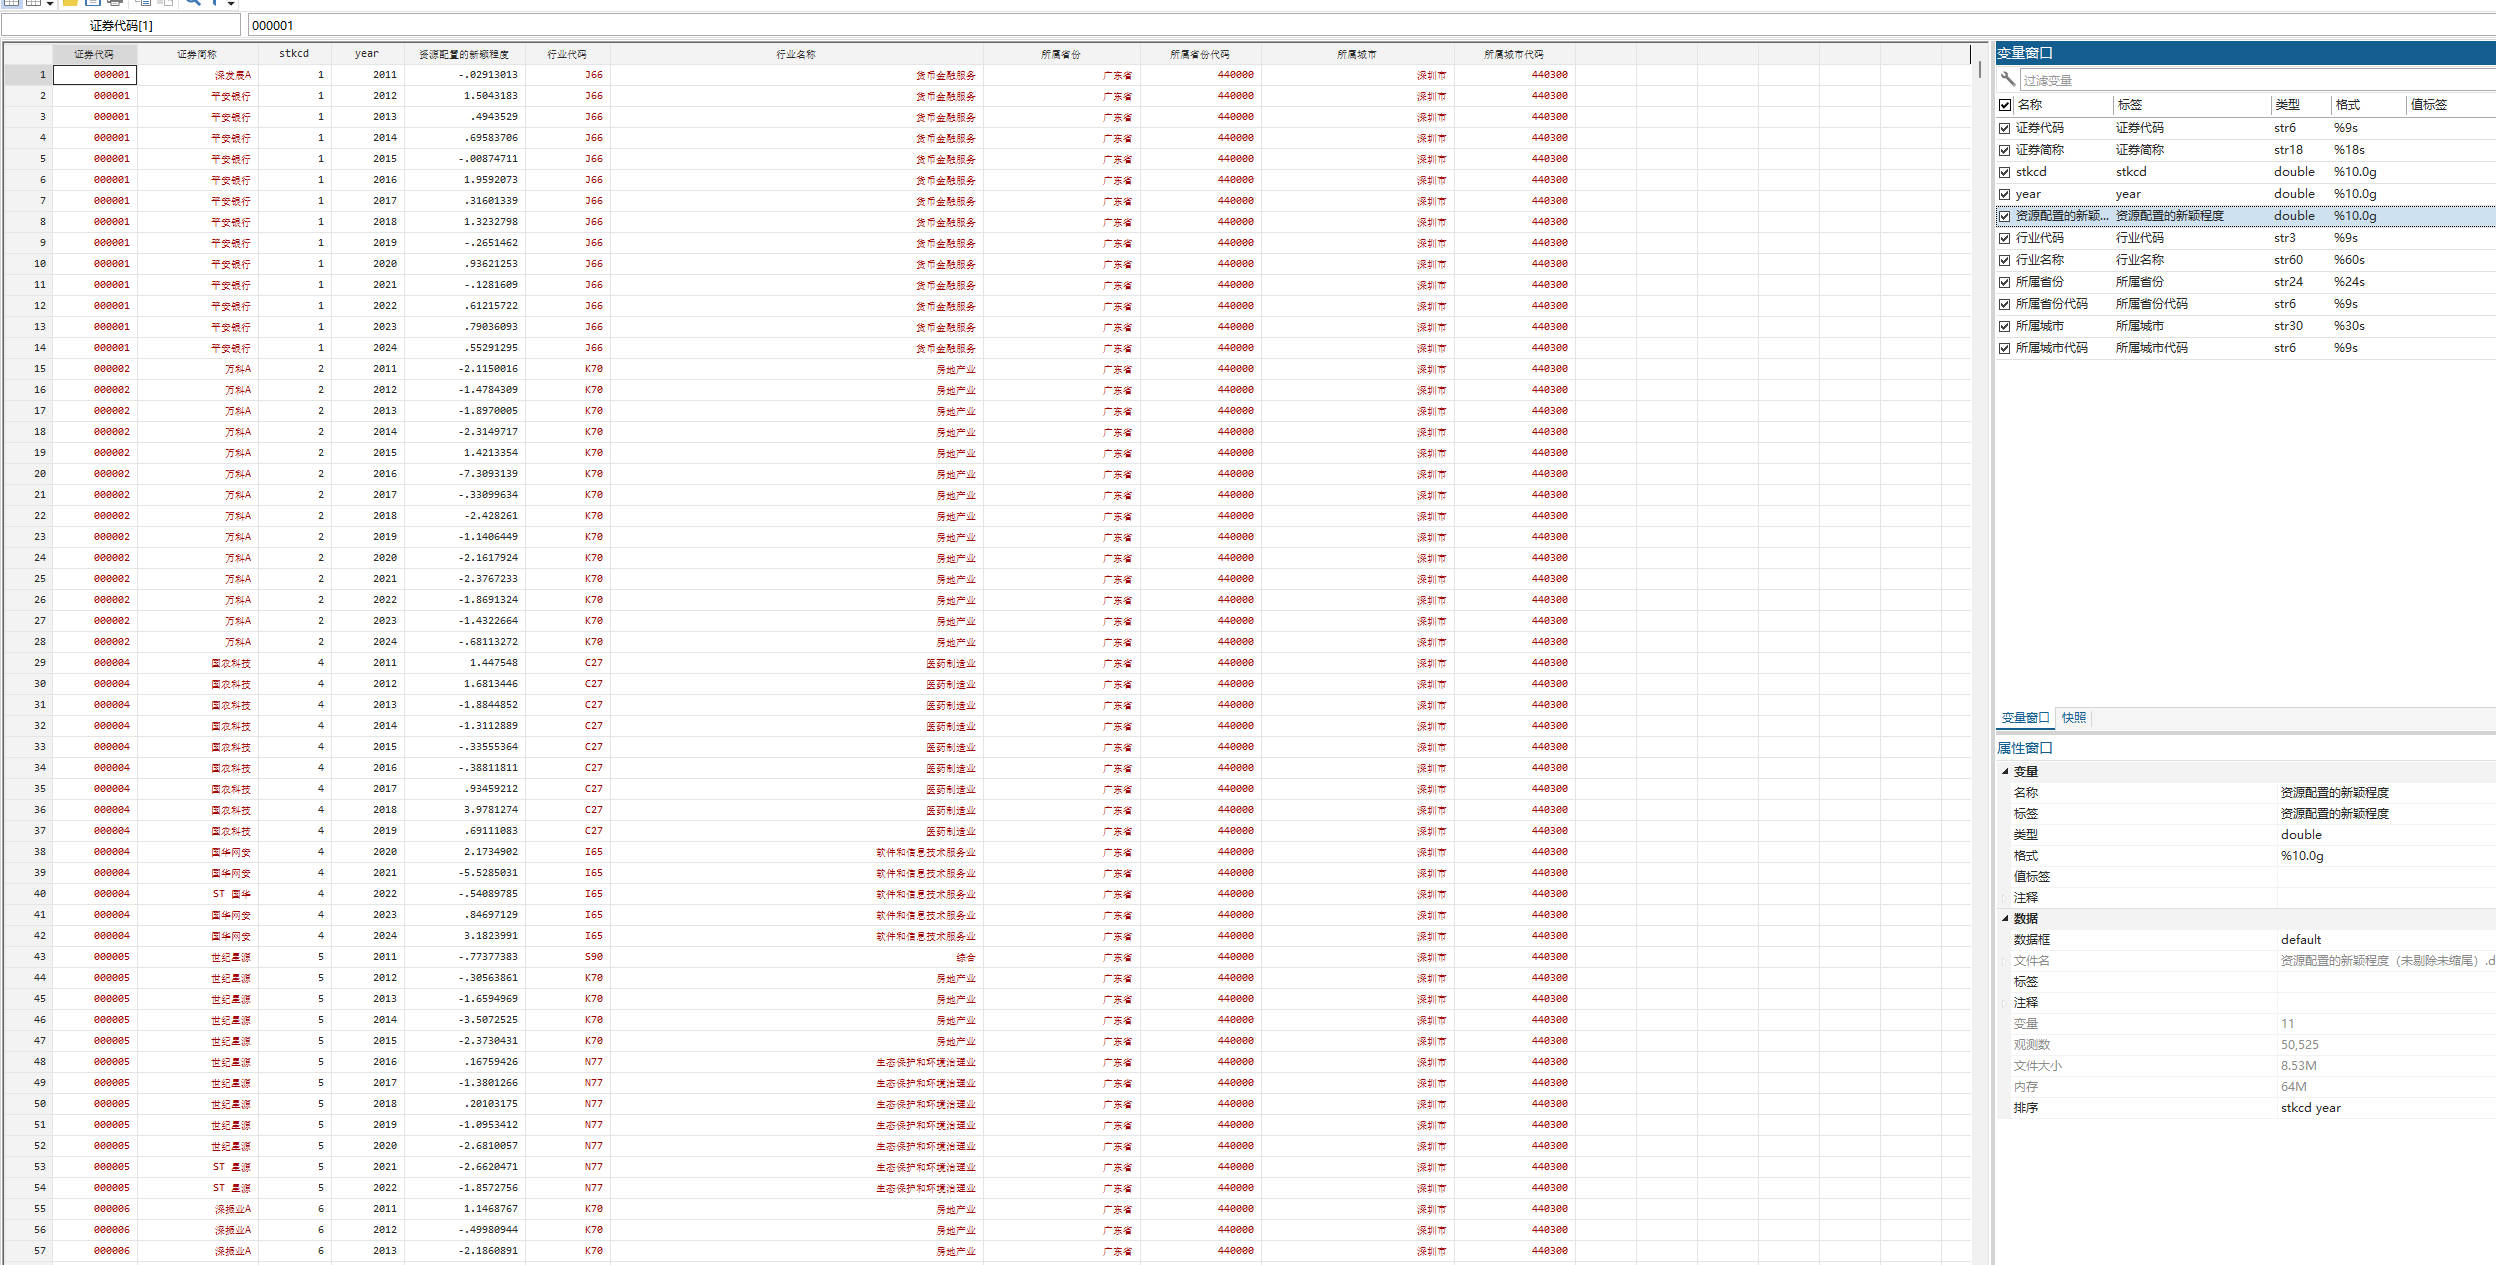Open dropdown arrow next to grid icons

coord(50,3)
